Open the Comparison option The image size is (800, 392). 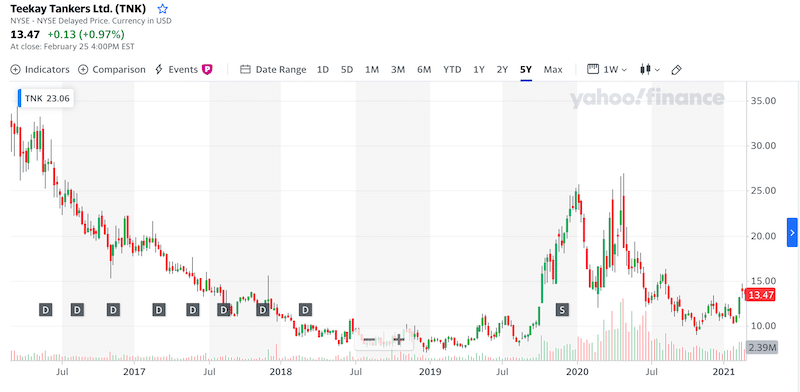112,69
